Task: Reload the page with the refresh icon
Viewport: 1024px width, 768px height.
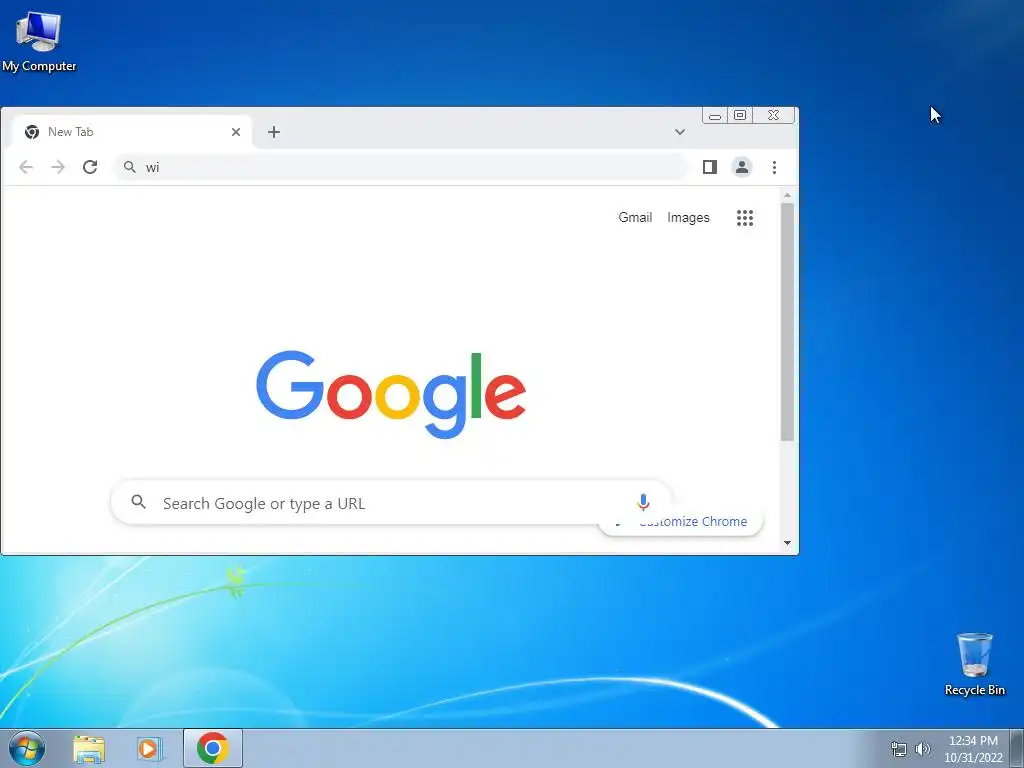Action: click(90, 167)
